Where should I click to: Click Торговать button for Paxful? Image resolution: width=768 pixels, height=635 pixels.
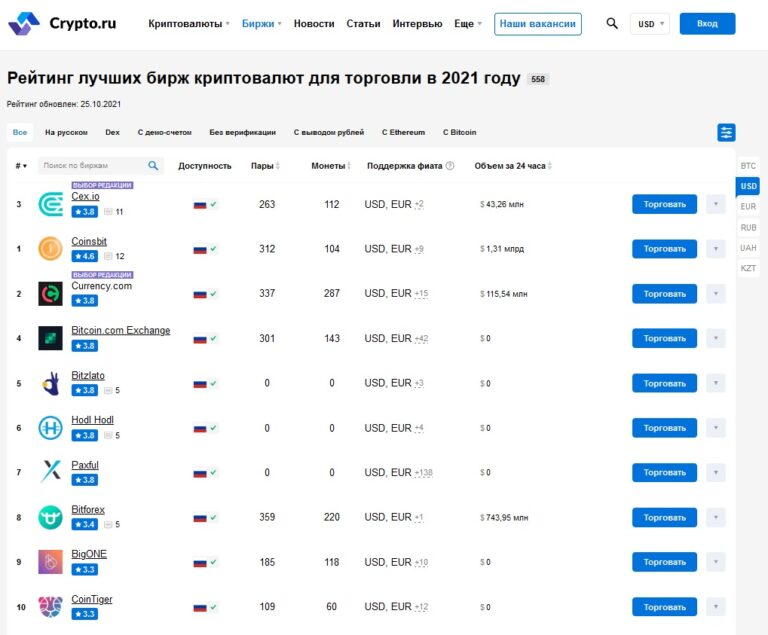tap(664, 472)
